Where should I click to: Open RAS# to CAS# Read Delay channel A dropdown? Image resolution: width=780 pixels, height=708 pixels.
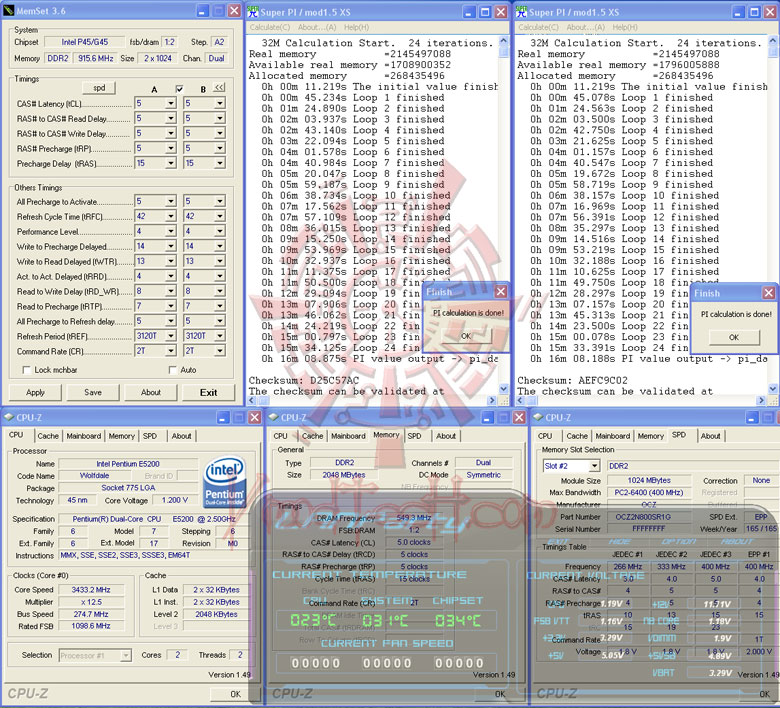171,118
